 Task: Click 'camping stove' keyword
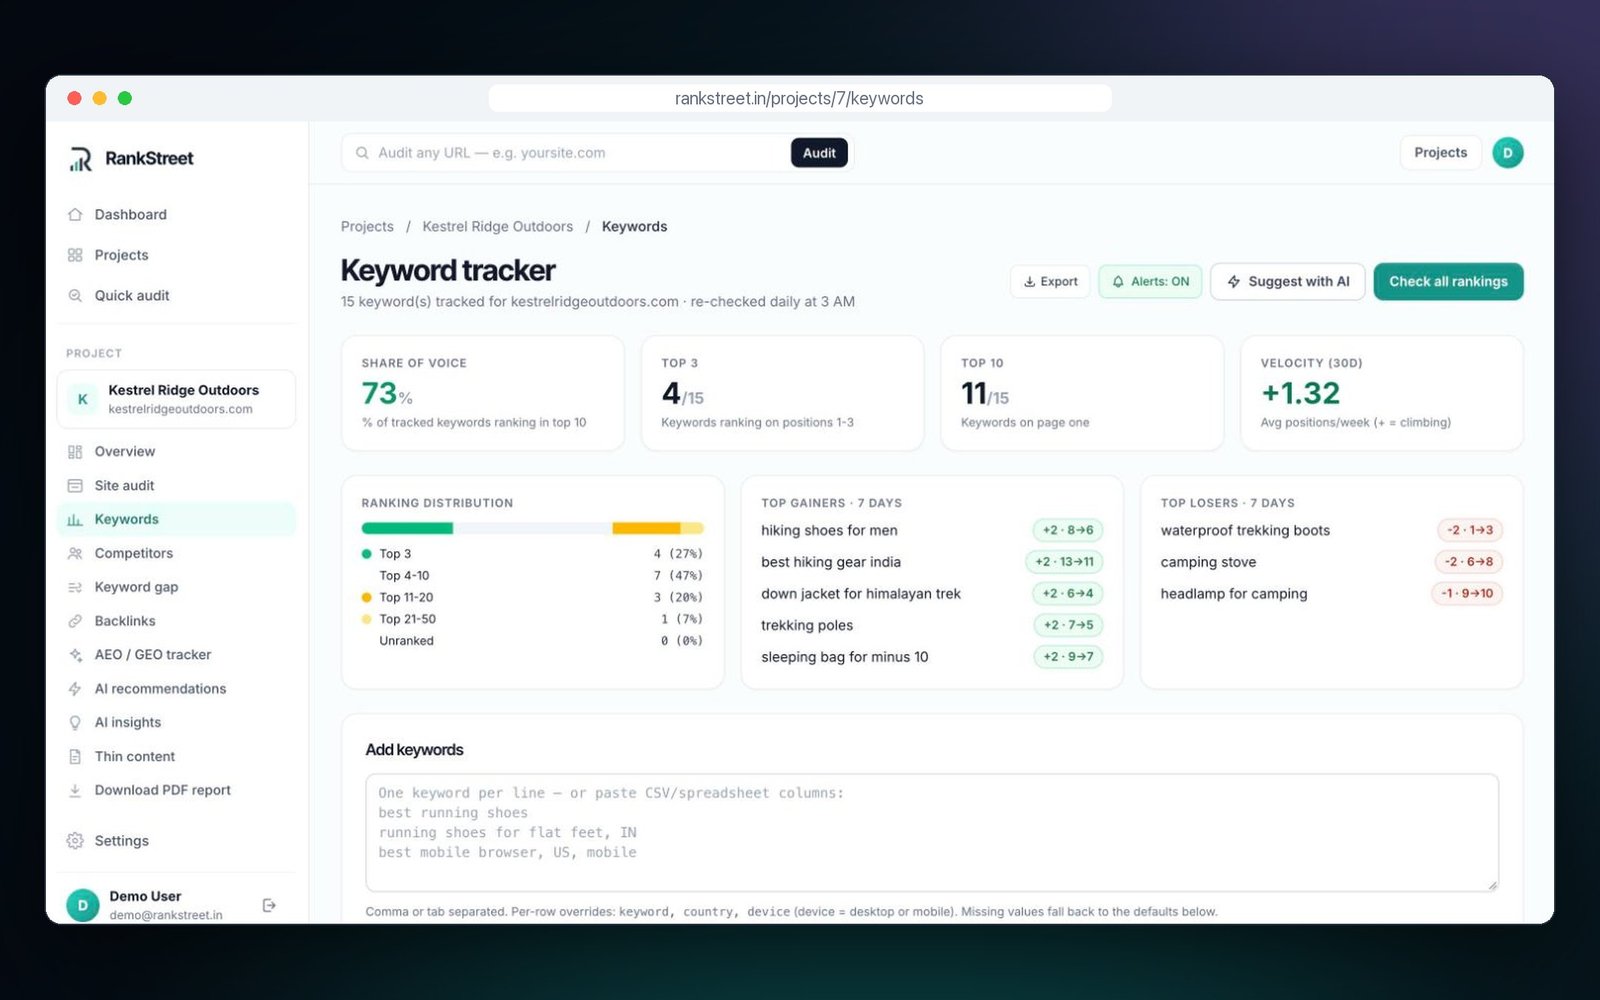pos(1208,562)
